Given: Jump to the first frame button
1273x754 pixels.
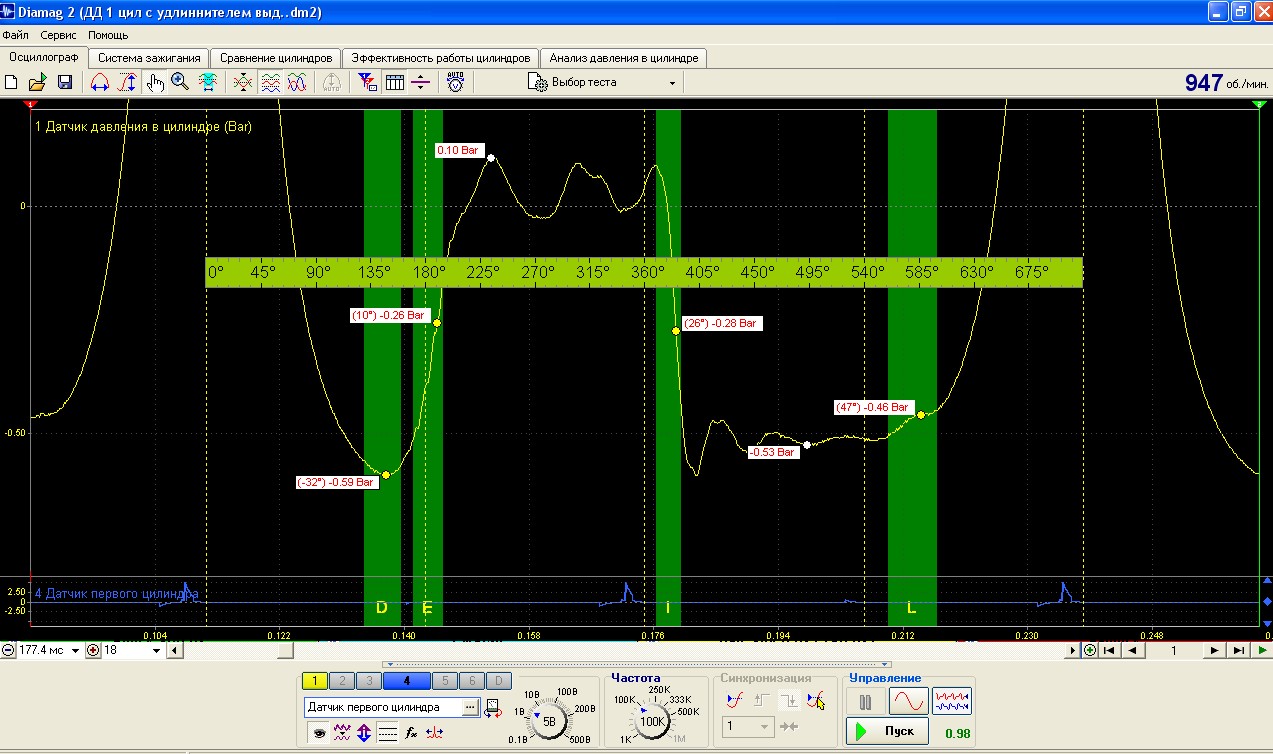Looking at the screenshot, I should coord(1111,650).
